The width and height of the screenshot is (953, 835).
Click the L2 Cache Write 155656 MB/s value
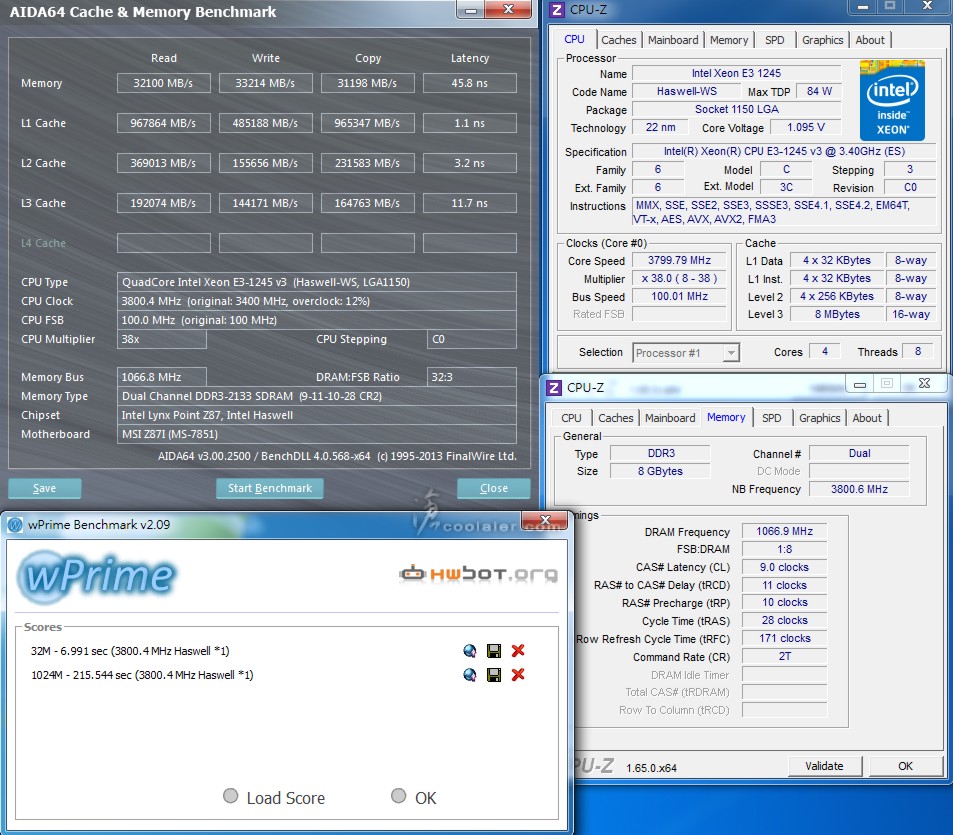(266, 163)
